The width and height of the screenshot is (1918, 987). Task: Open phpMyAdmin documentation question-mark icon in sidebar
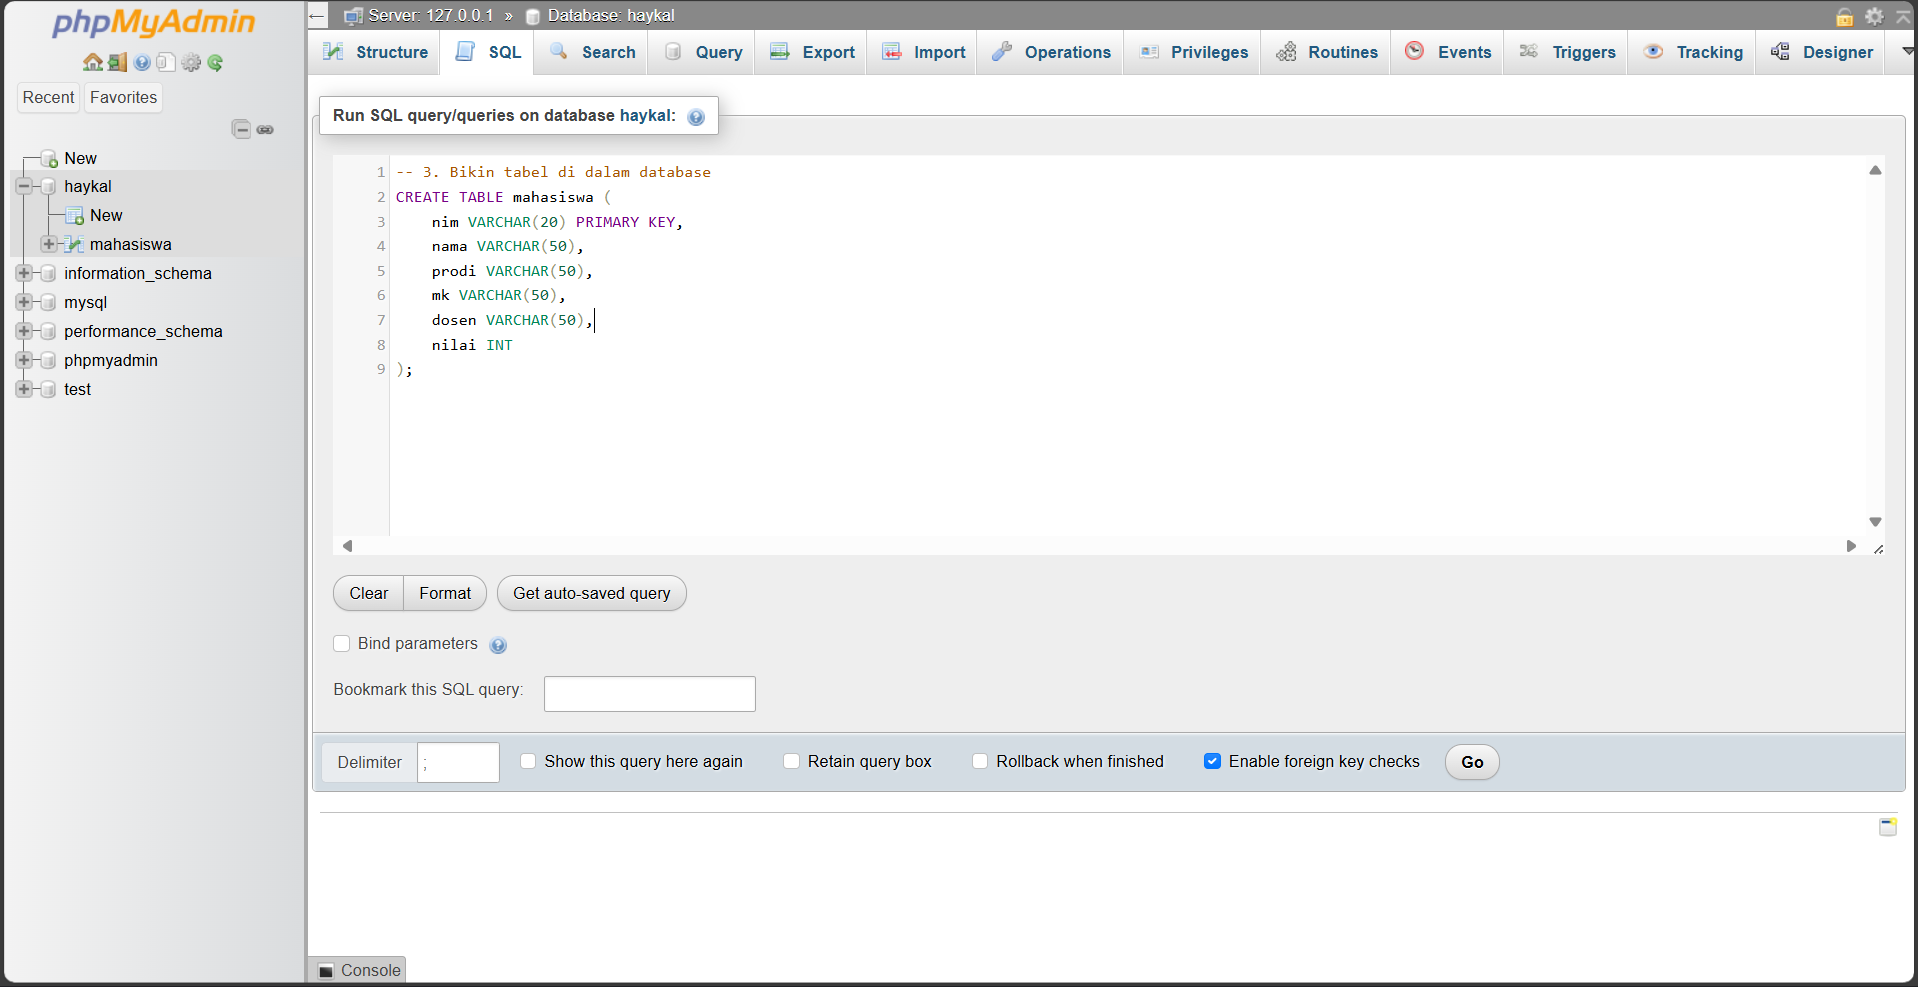pos(142,62)
